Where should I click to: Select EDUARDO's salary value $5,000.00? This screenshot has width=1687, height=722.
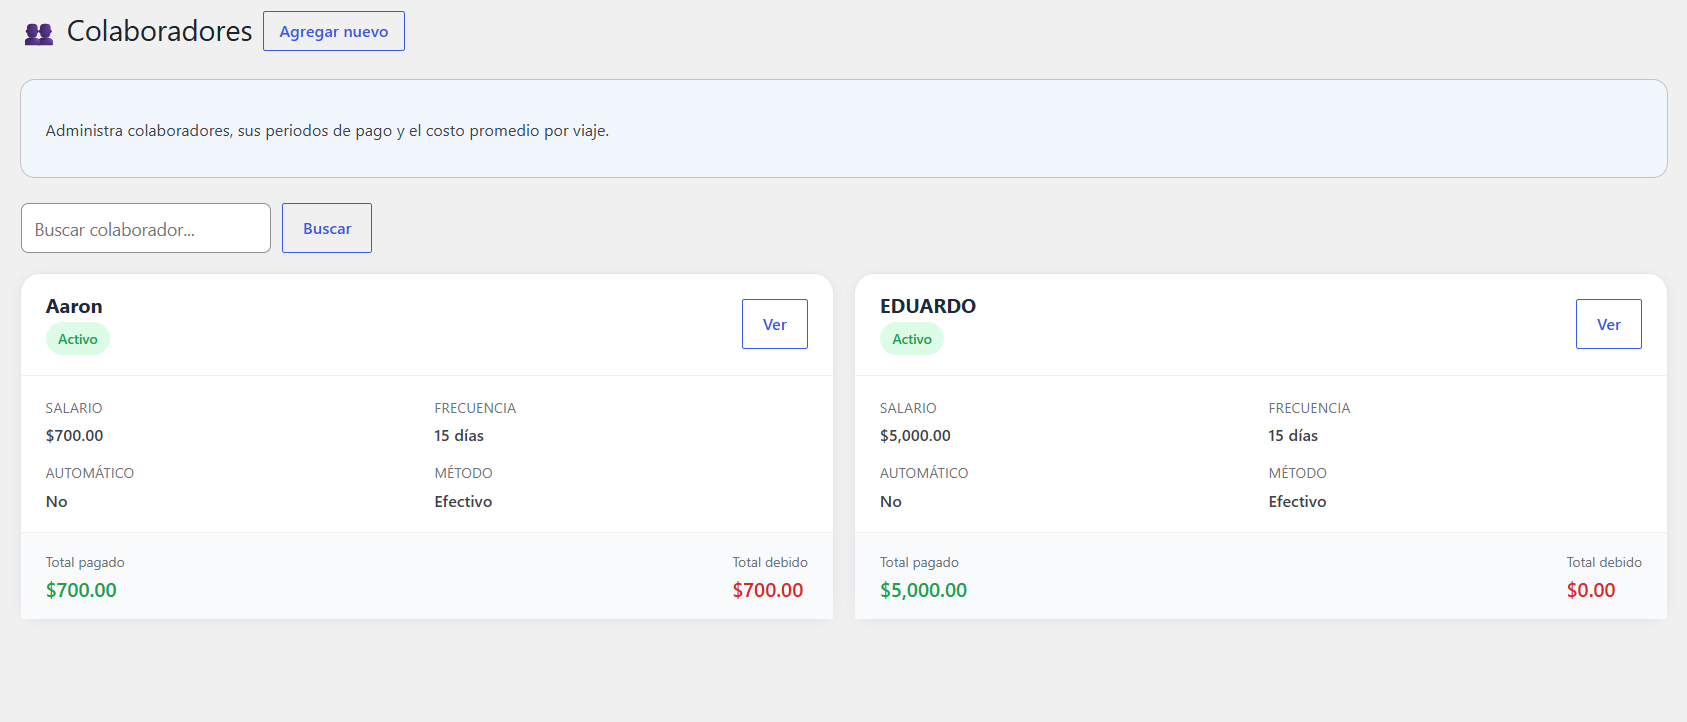click(x=915, y=435)
